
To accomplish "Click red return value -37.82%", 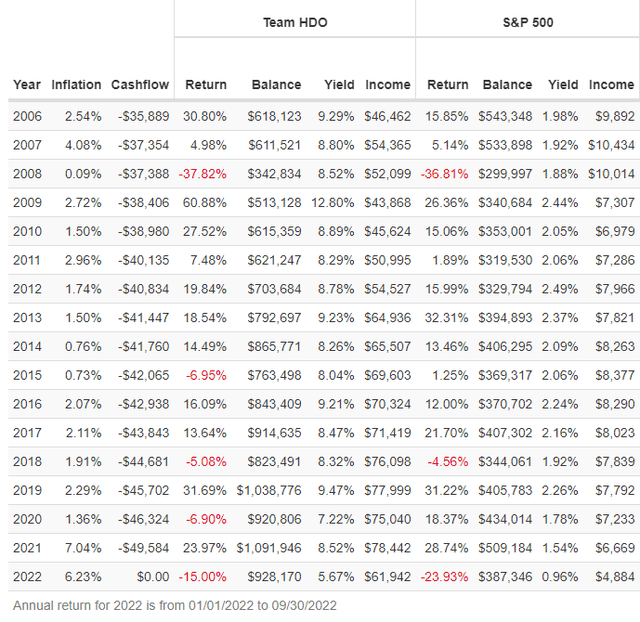I will point(202,174).
